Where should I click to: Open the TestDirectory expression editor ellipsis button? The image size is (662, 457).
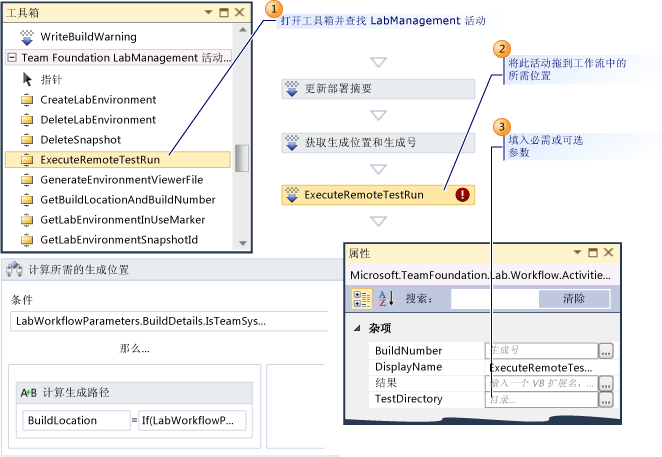pyautogui.click(x=605, y=400)
